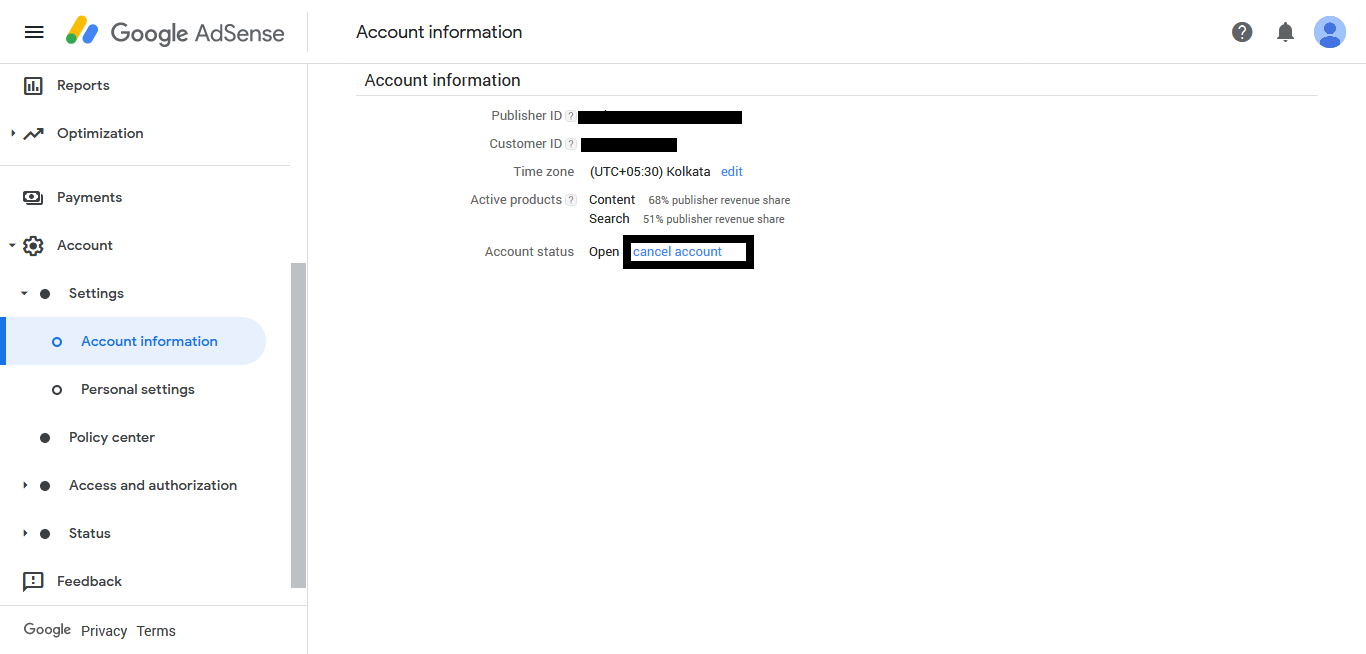1366x654 pixels.
Task: Click the Feedback icon in sidebar
Action: point(33,581)
